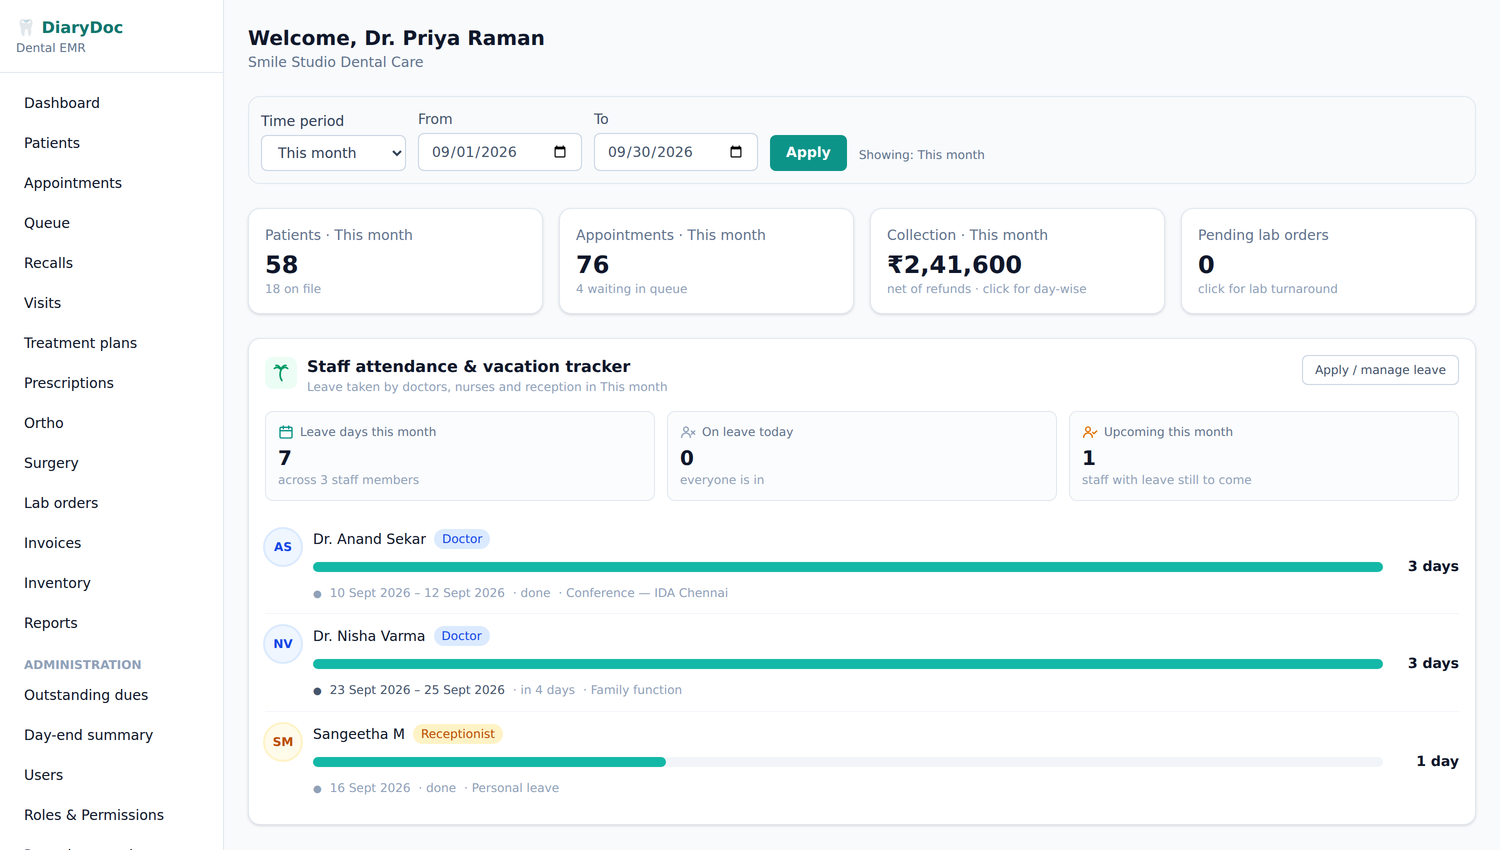Click the DiaryDoc tooth logo icon
1500x850 pixels.
26,28
